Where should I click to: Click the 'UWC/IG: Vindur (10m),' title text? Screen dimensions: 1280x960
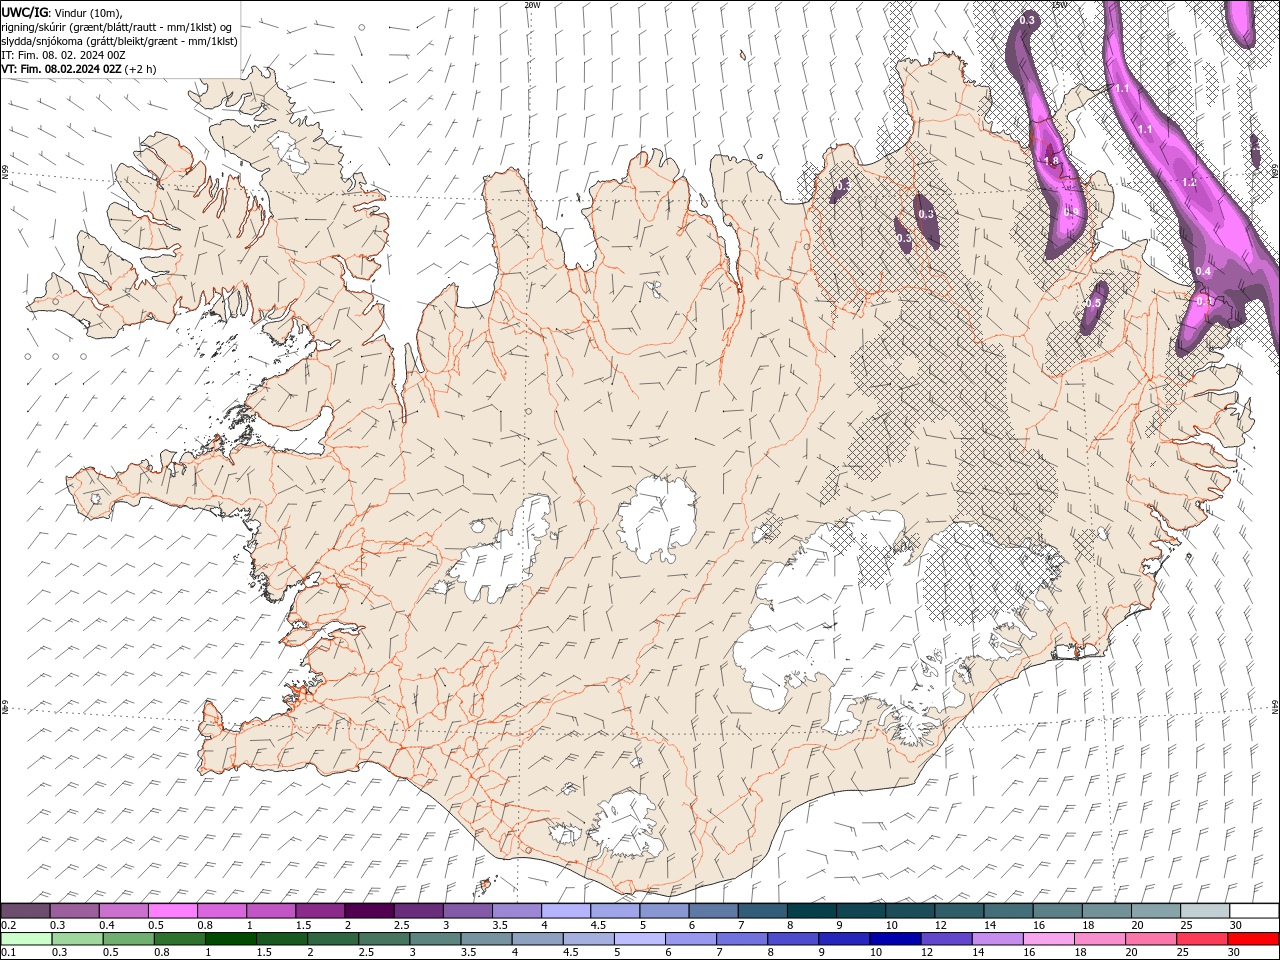coord(63,12)
